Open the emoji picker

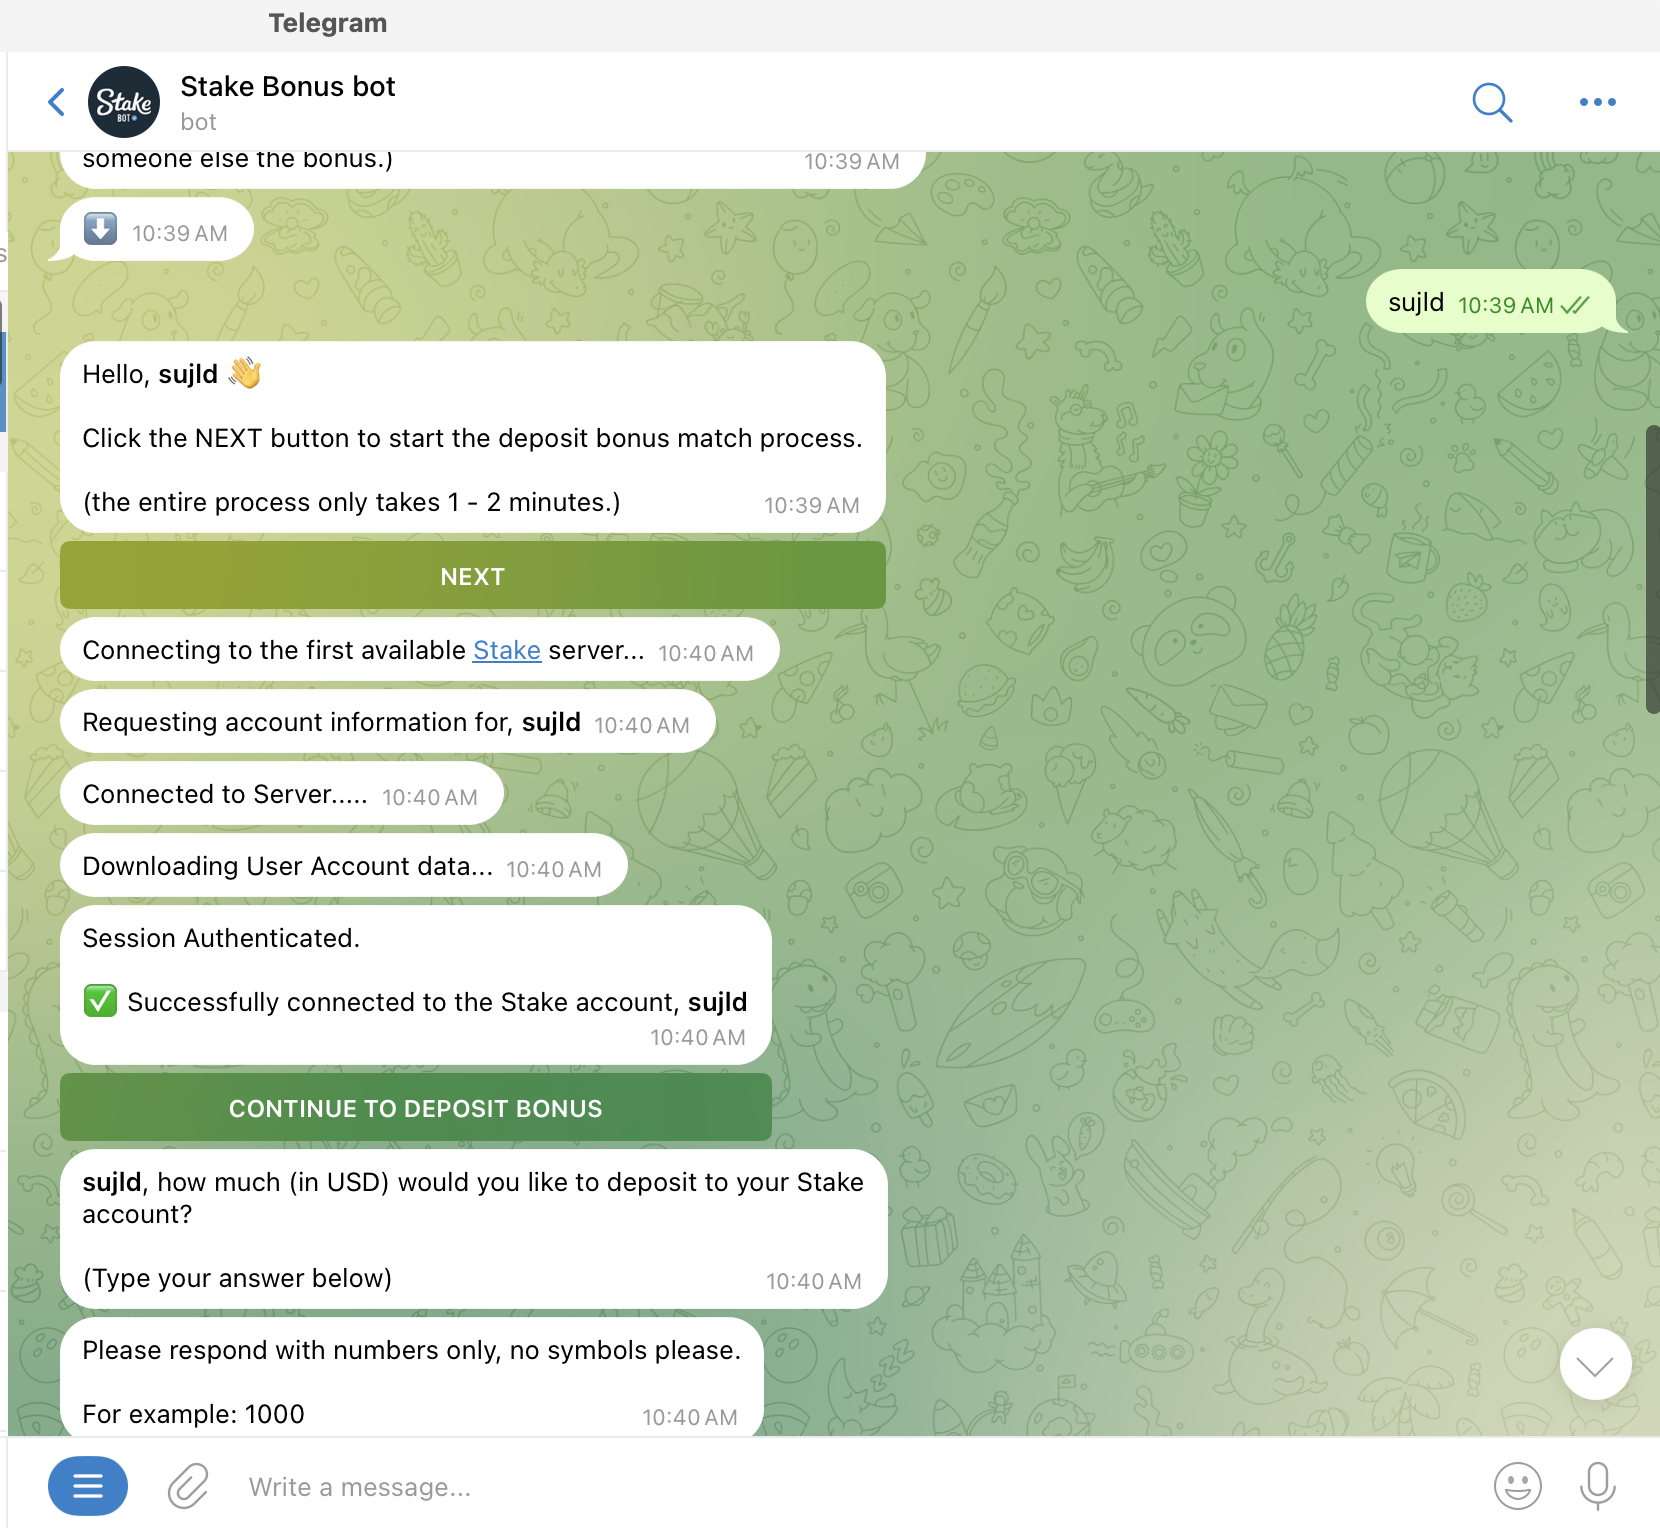[1517, 1486]
